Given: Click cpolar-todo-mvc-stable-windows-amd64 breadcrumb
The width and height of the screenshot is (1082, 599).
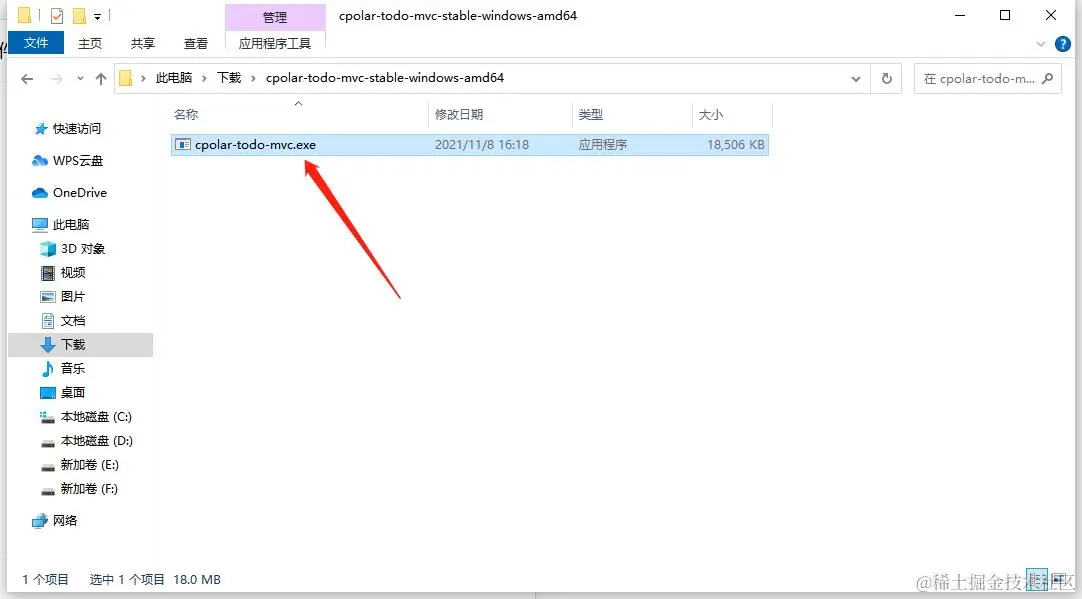Looking at the screenshot, I should (385, 78).
